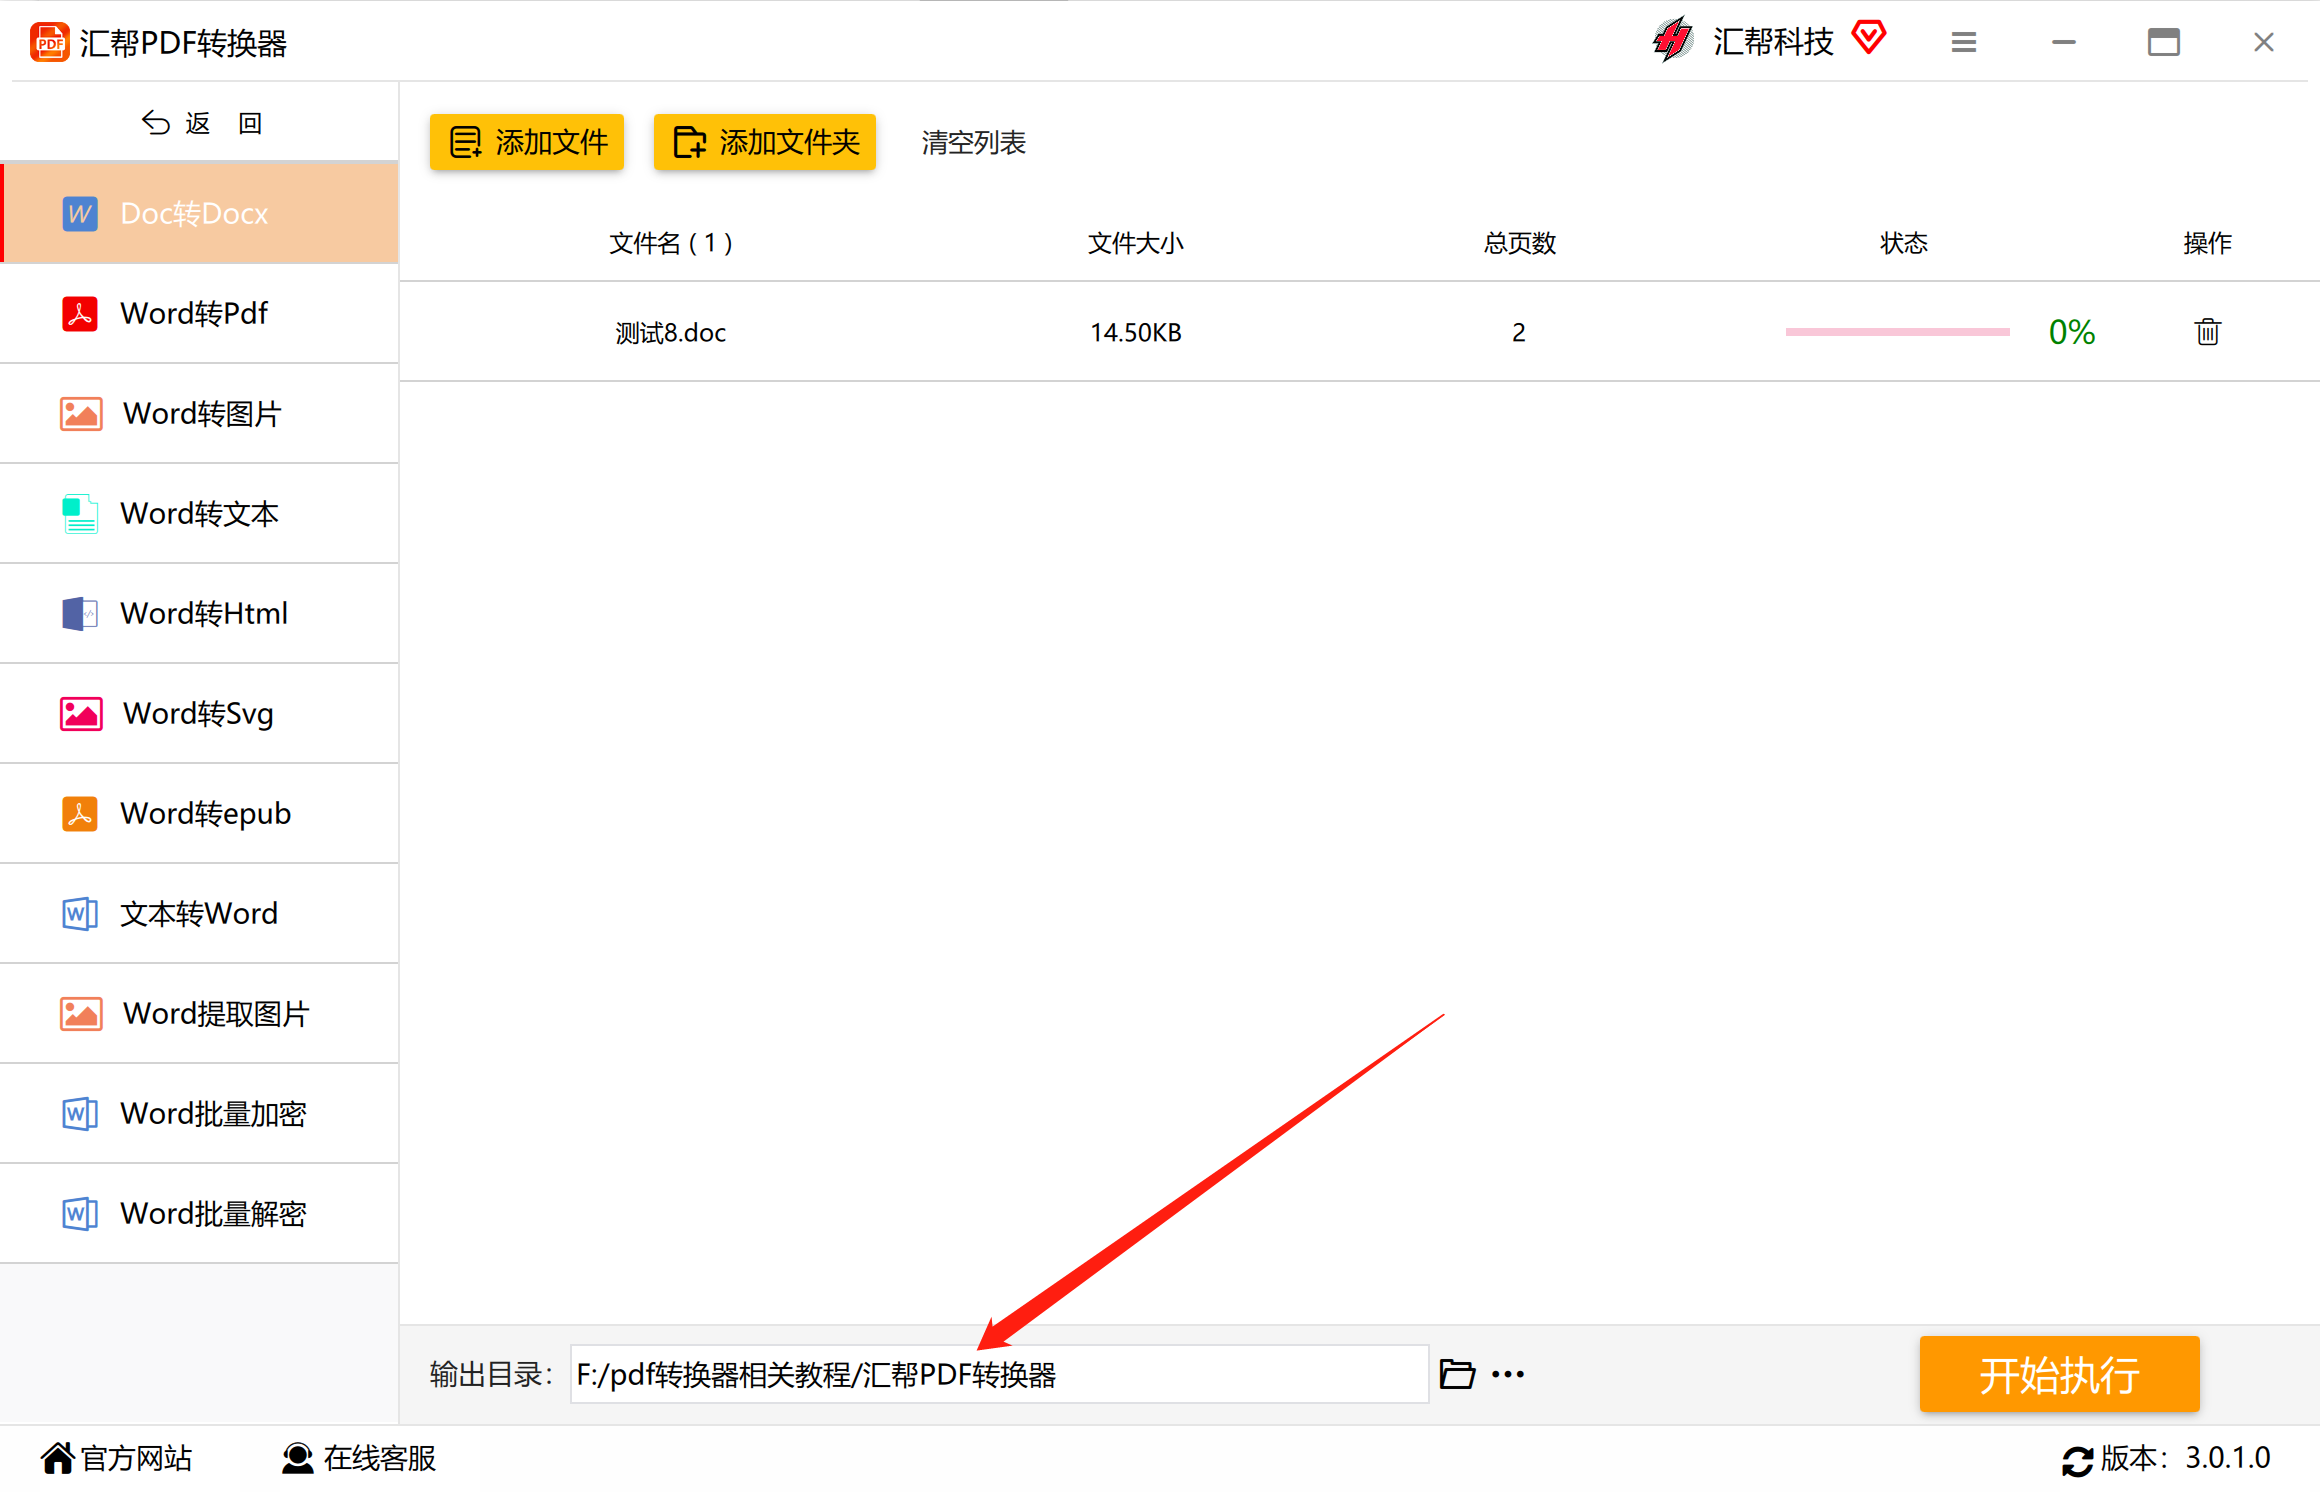Click the Word转文本 text document icon

(x=80, y=513)
